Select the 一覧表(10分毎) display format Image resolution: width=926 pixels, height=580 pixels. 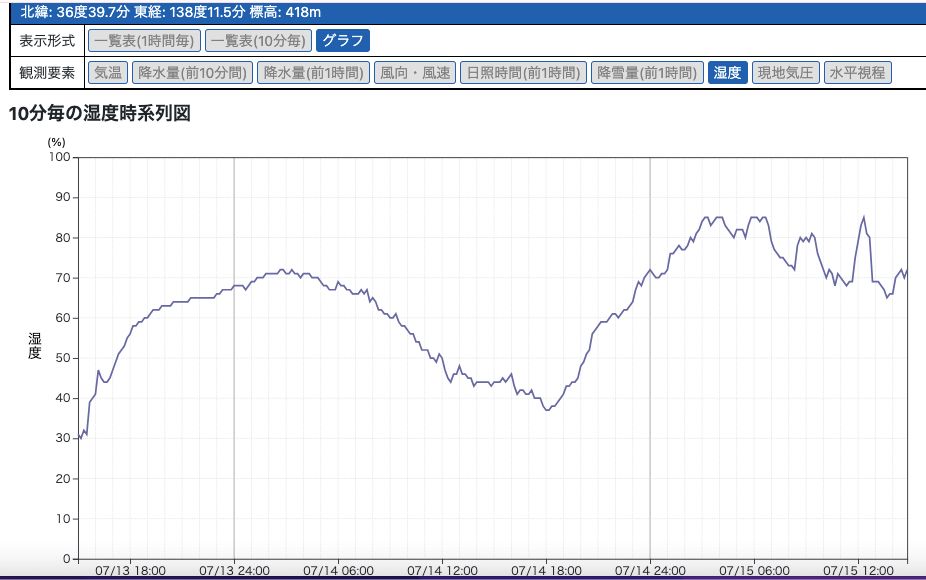tap(259, 41)
